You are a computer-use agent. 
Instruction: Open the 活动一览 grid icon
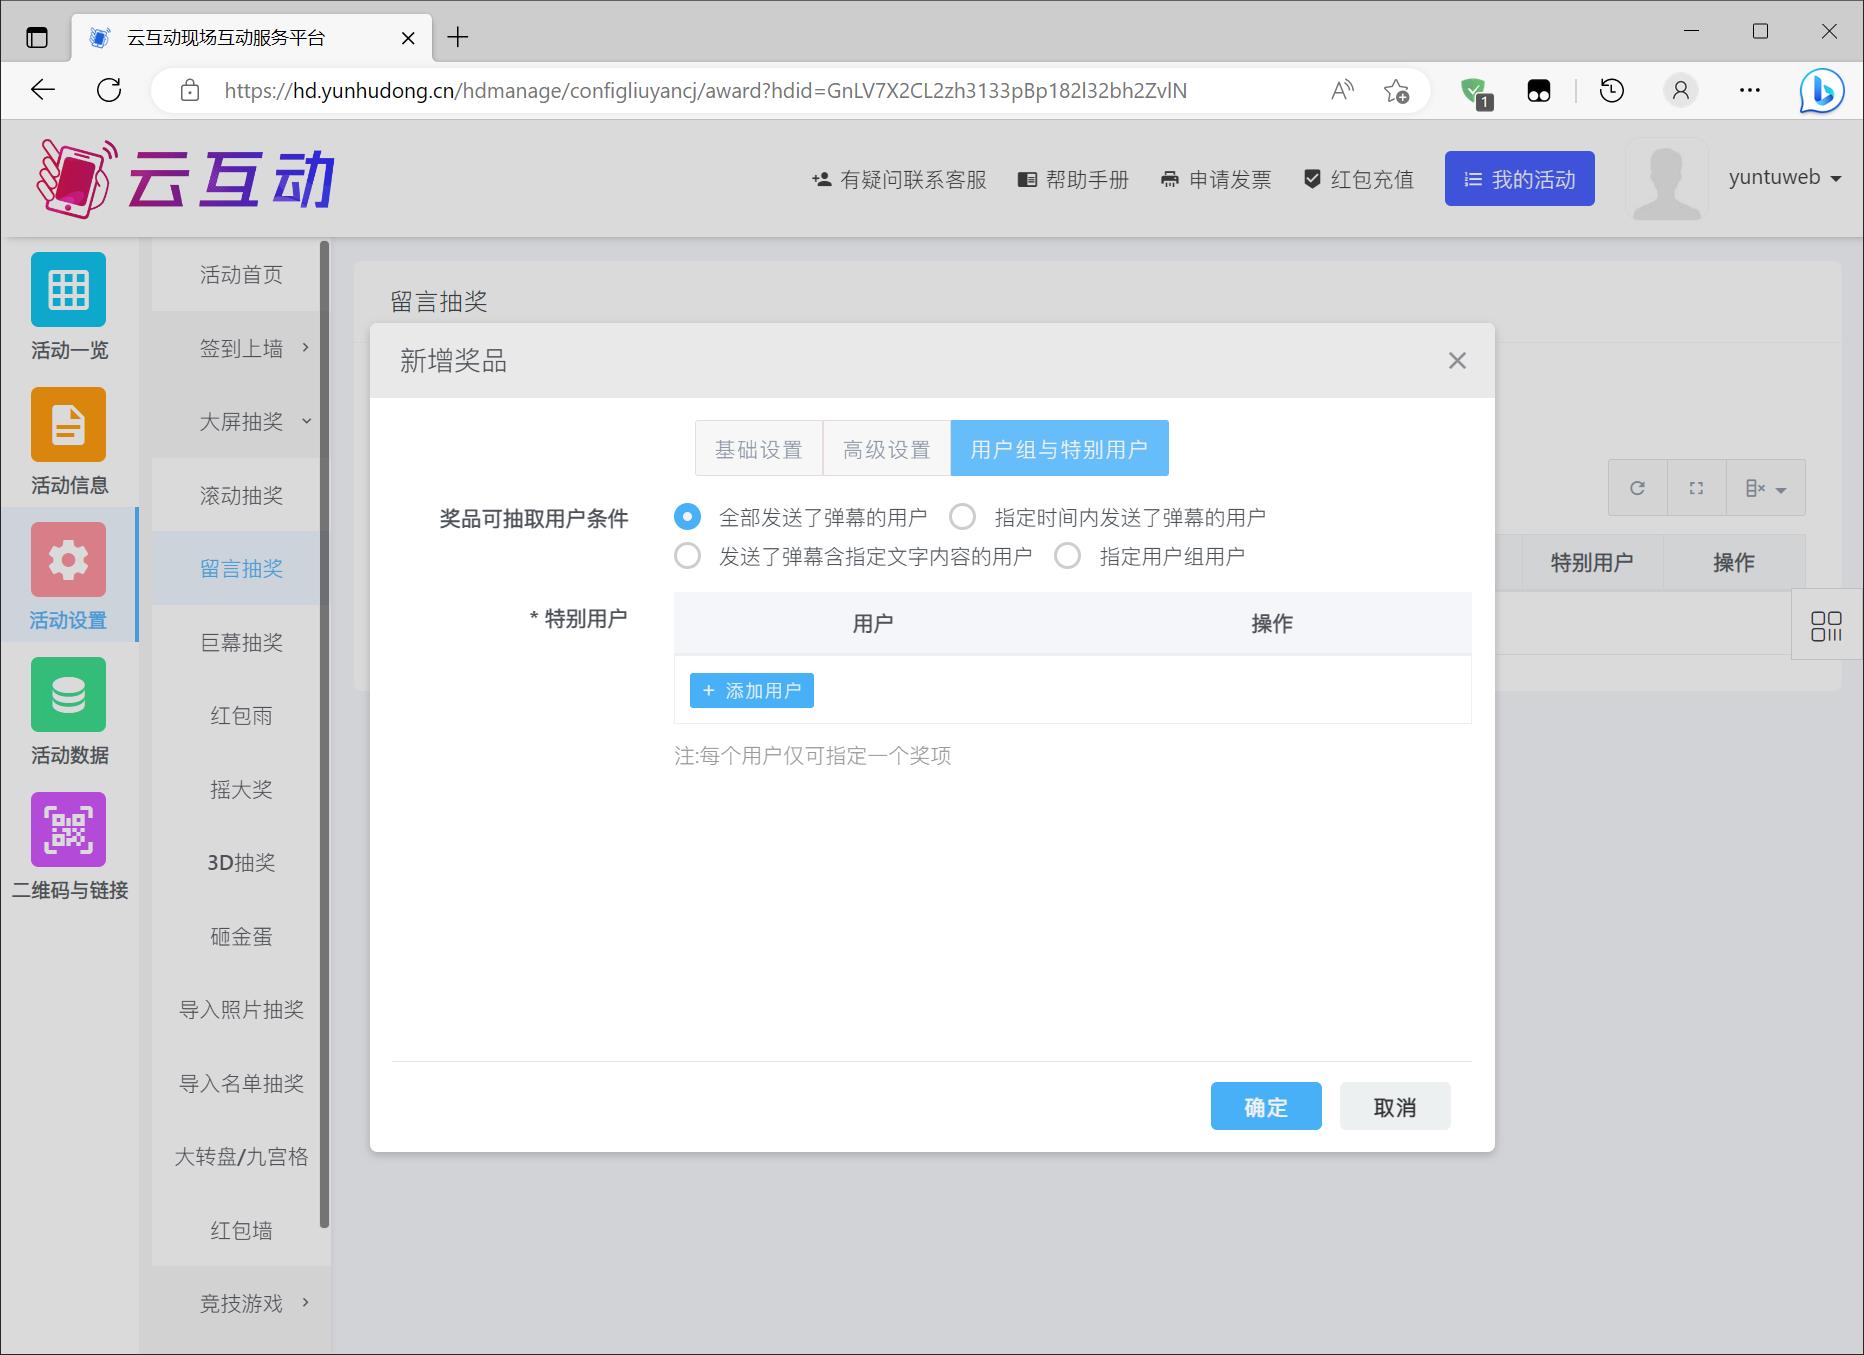pos(68,289)
